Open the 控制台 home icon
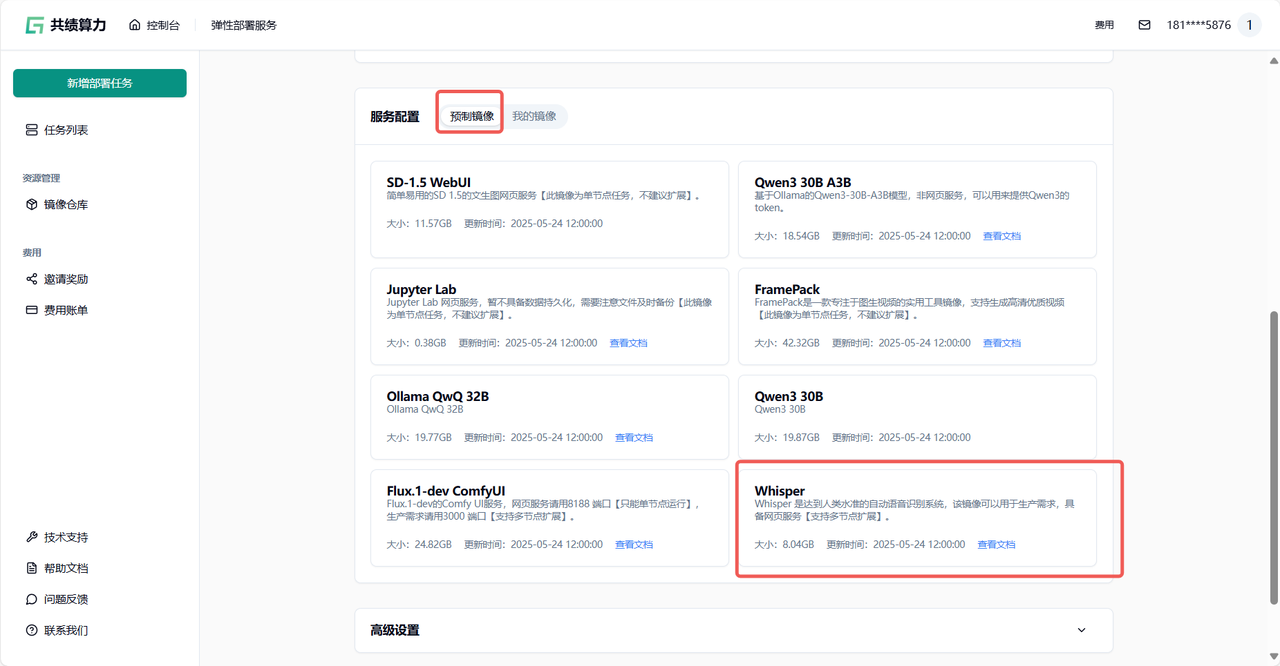Image resolution: width=1280 pixels, height=666 pixels. [135, 25]
